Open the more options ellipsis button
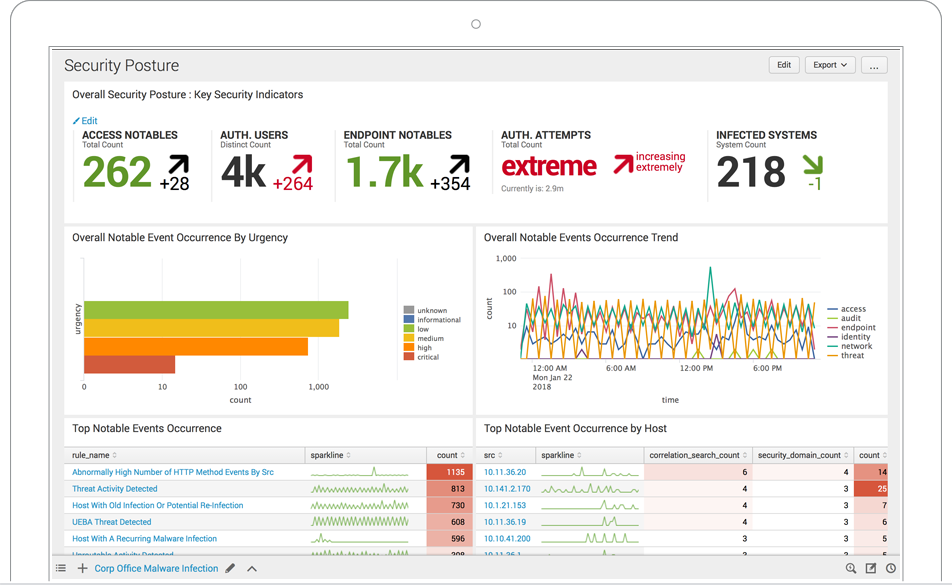 874,65
